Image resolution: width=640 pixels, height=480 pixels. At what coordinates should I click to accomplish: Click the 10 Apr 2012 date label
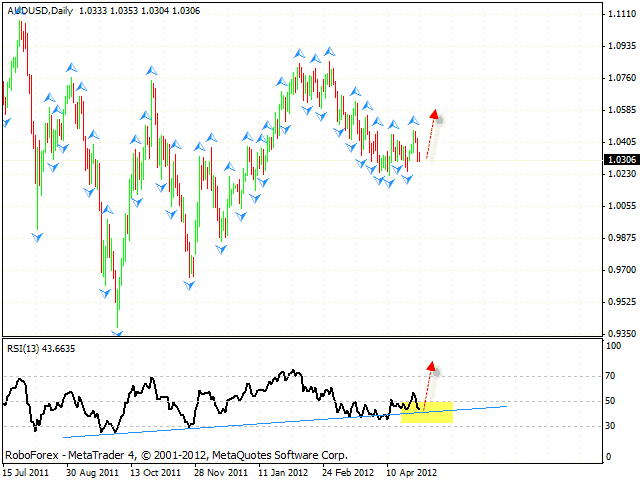coord(412,470)
